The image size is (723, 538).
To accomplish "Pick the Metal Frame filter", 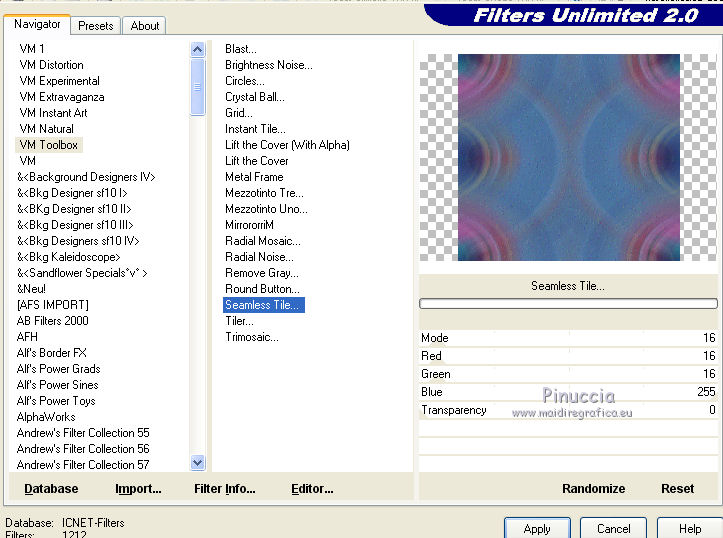I will pyautogui.click(x=254, y=177).
